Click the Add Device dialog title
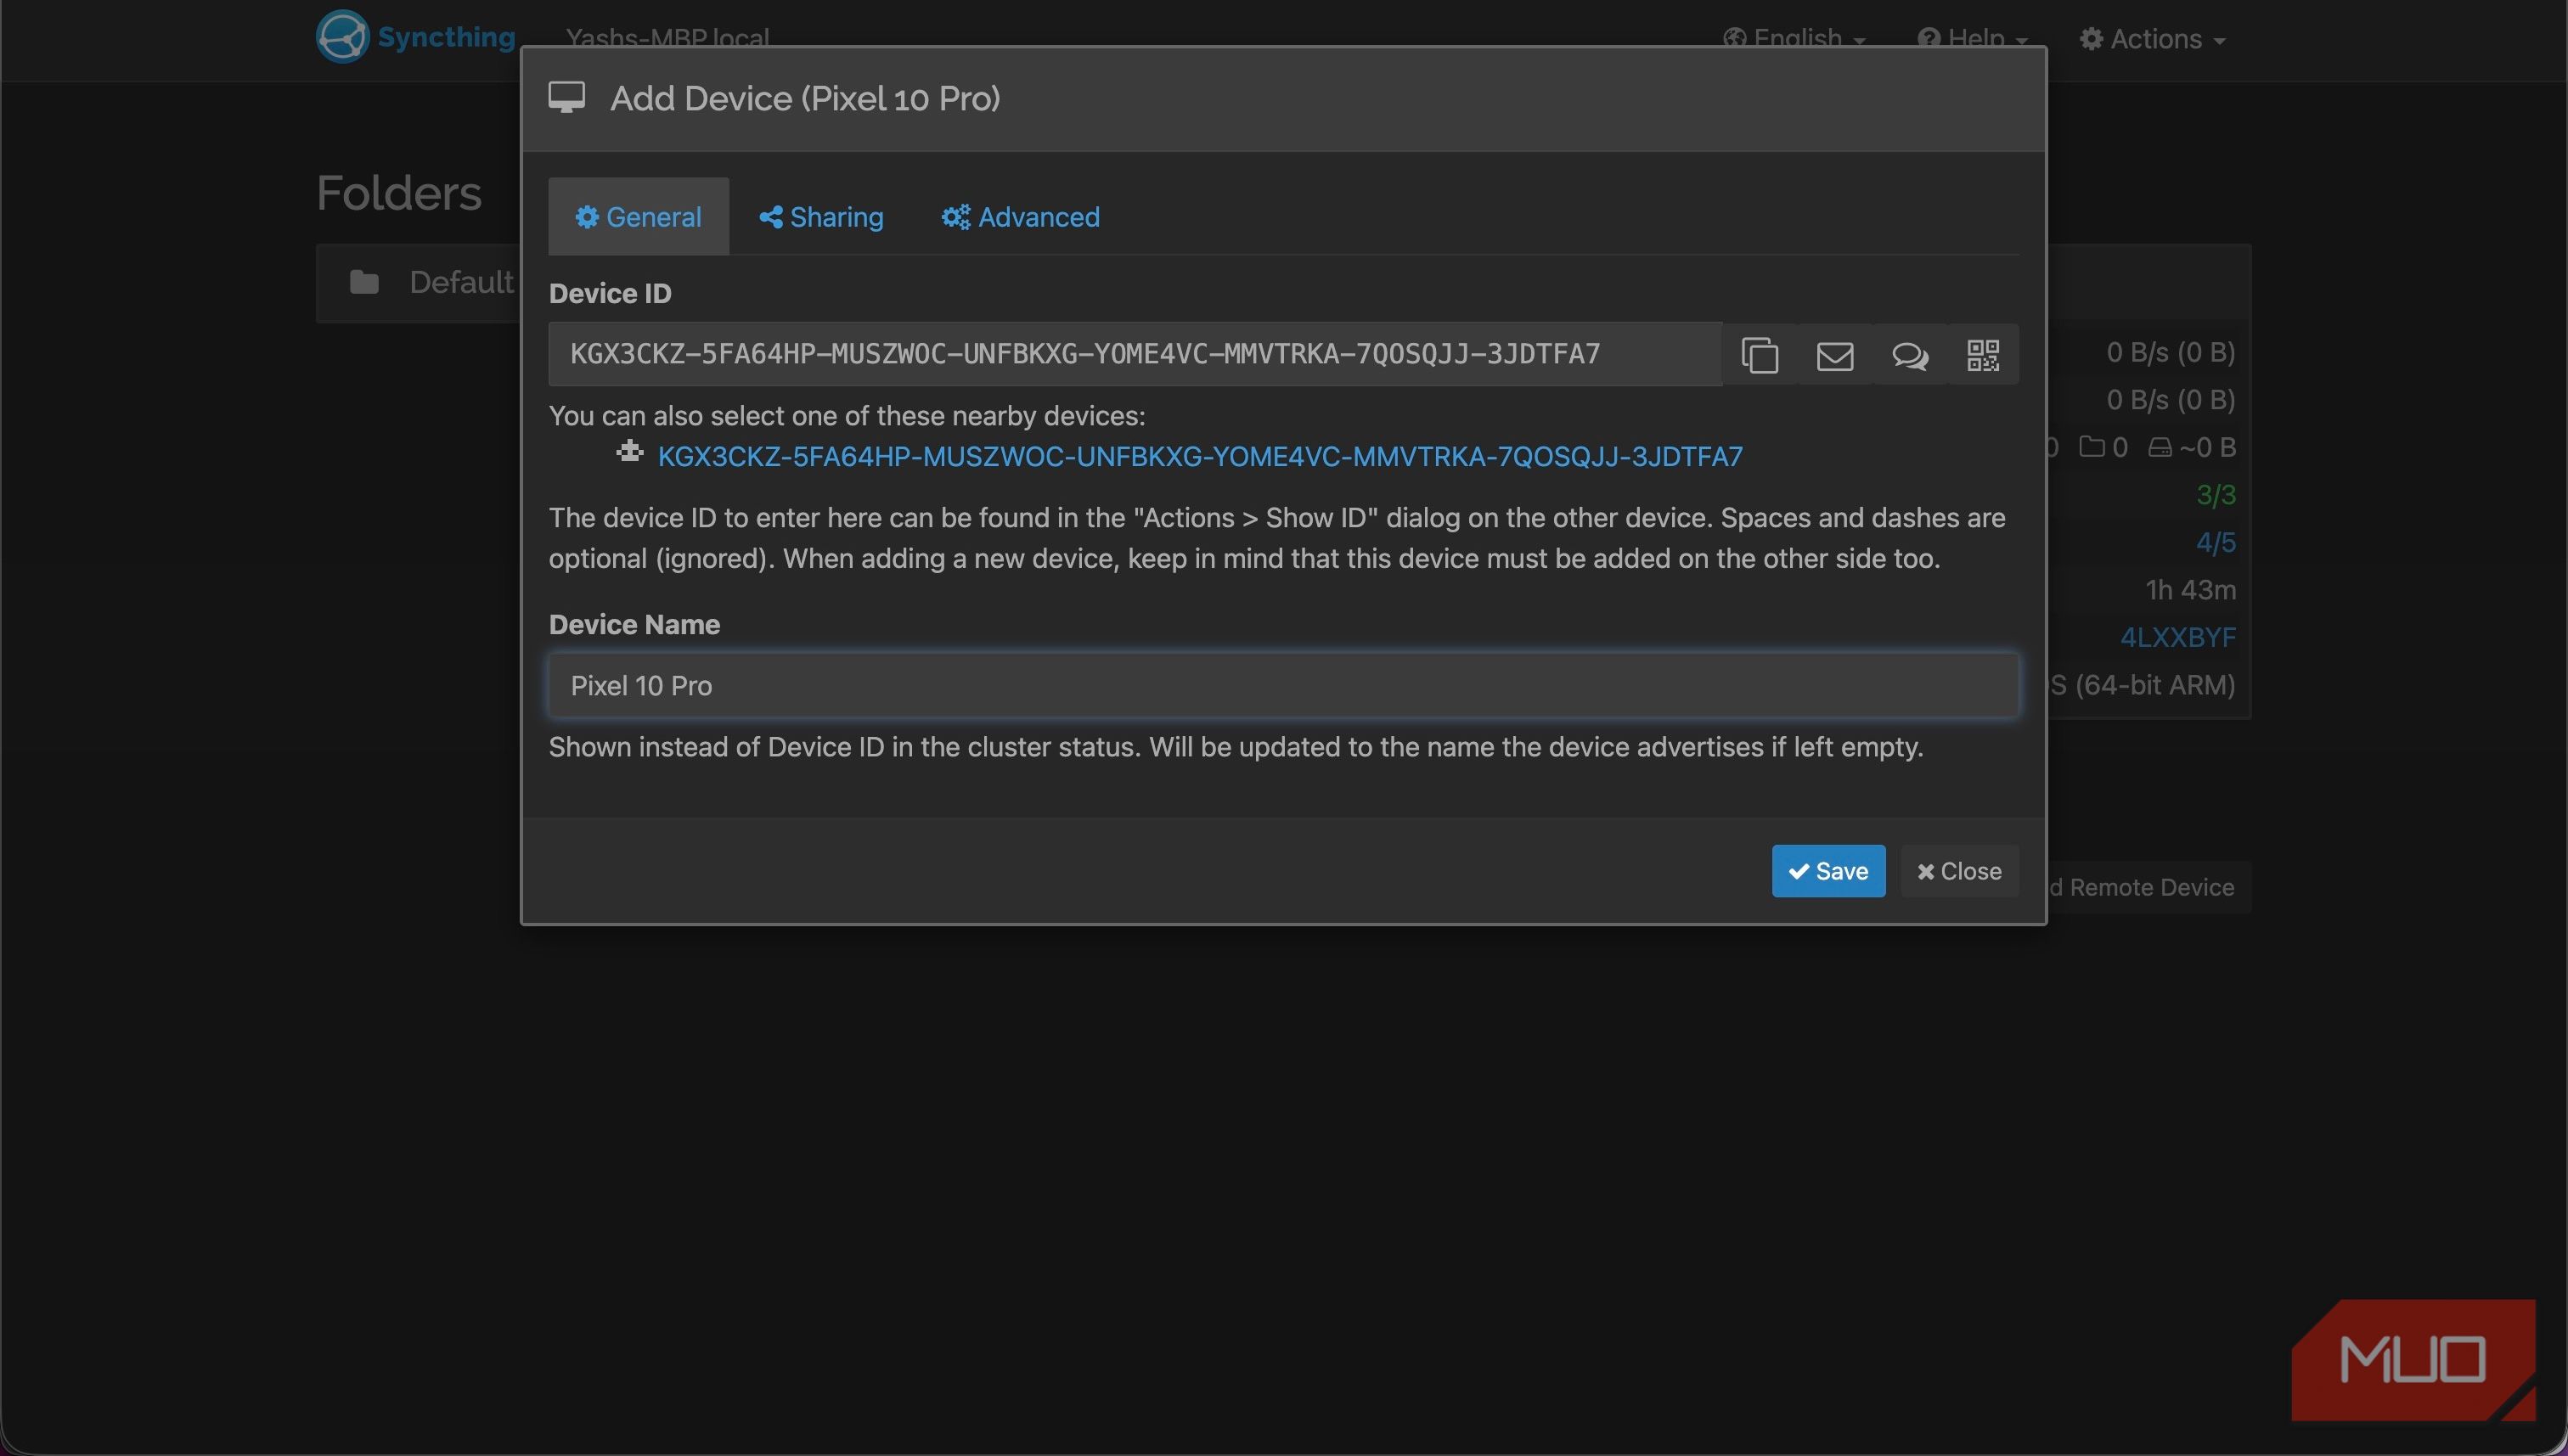 [x=805, y=99]
